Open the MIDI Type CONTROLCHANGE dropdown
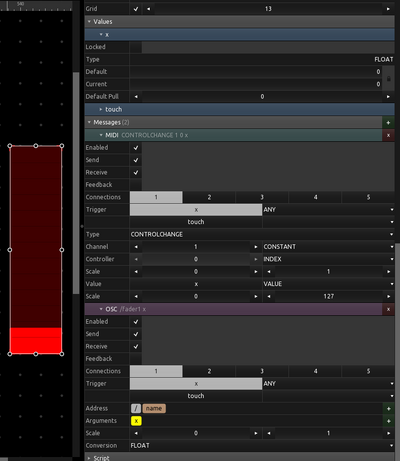This screenshot has height=461, width=400. pos(262,234)
